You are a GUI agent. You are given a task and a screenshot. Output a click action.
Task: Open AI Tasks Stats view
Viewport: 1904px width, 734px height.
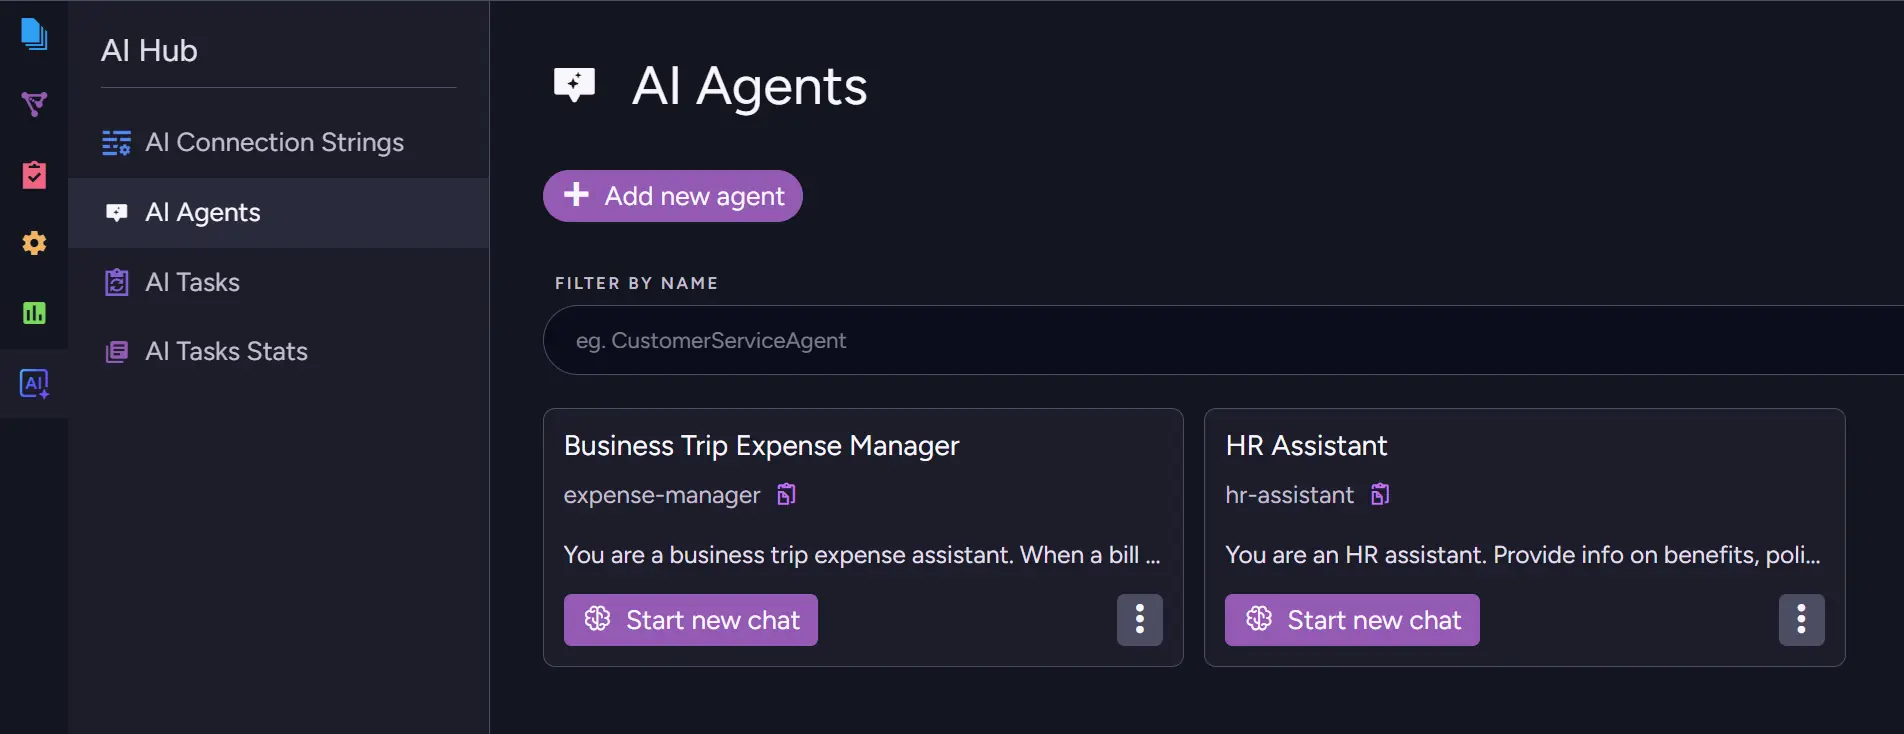(x=226, y=352)
